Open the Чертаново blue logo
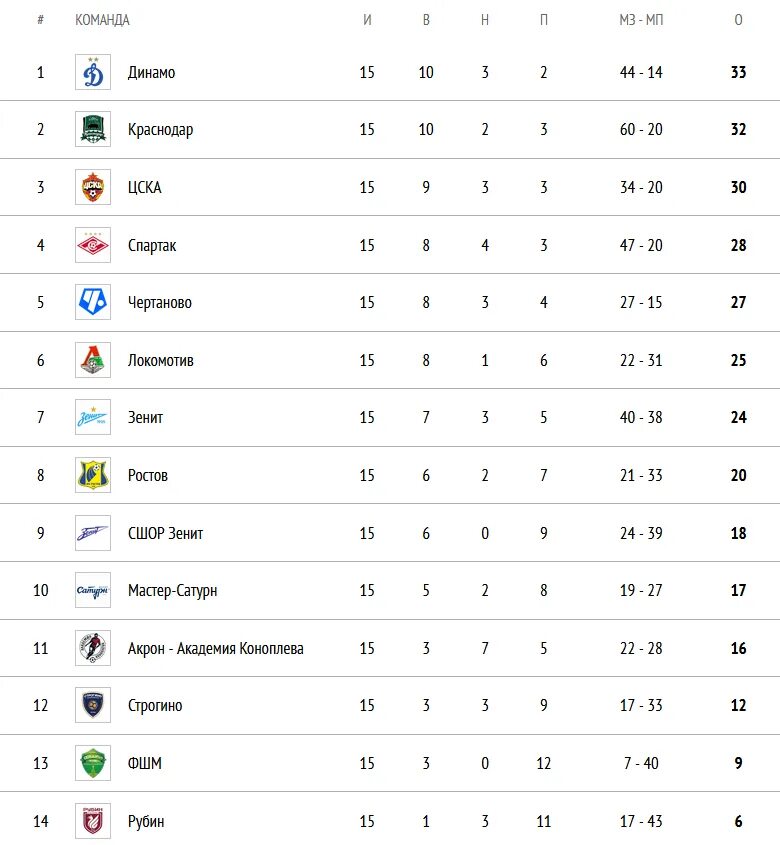This screenshot has width=780, height=845. point(93,302)
